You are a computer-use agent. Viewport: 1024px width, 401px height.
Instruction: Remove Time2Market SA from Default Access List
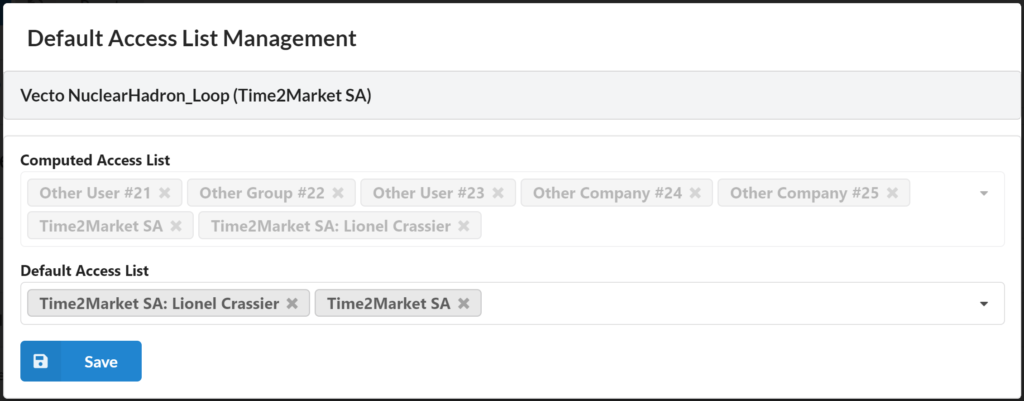coord(464,303)
